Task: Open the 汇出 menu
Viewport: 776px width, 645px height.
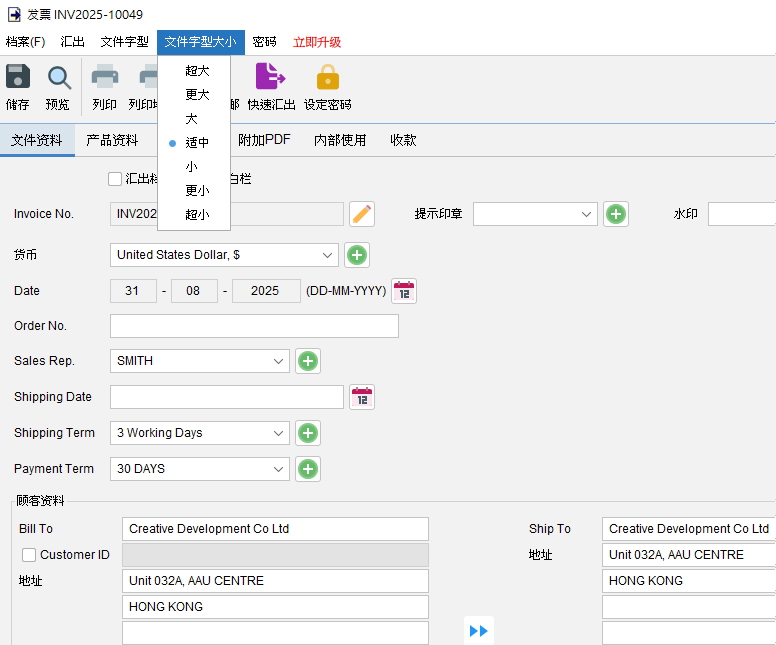Action: click(72, 42)
